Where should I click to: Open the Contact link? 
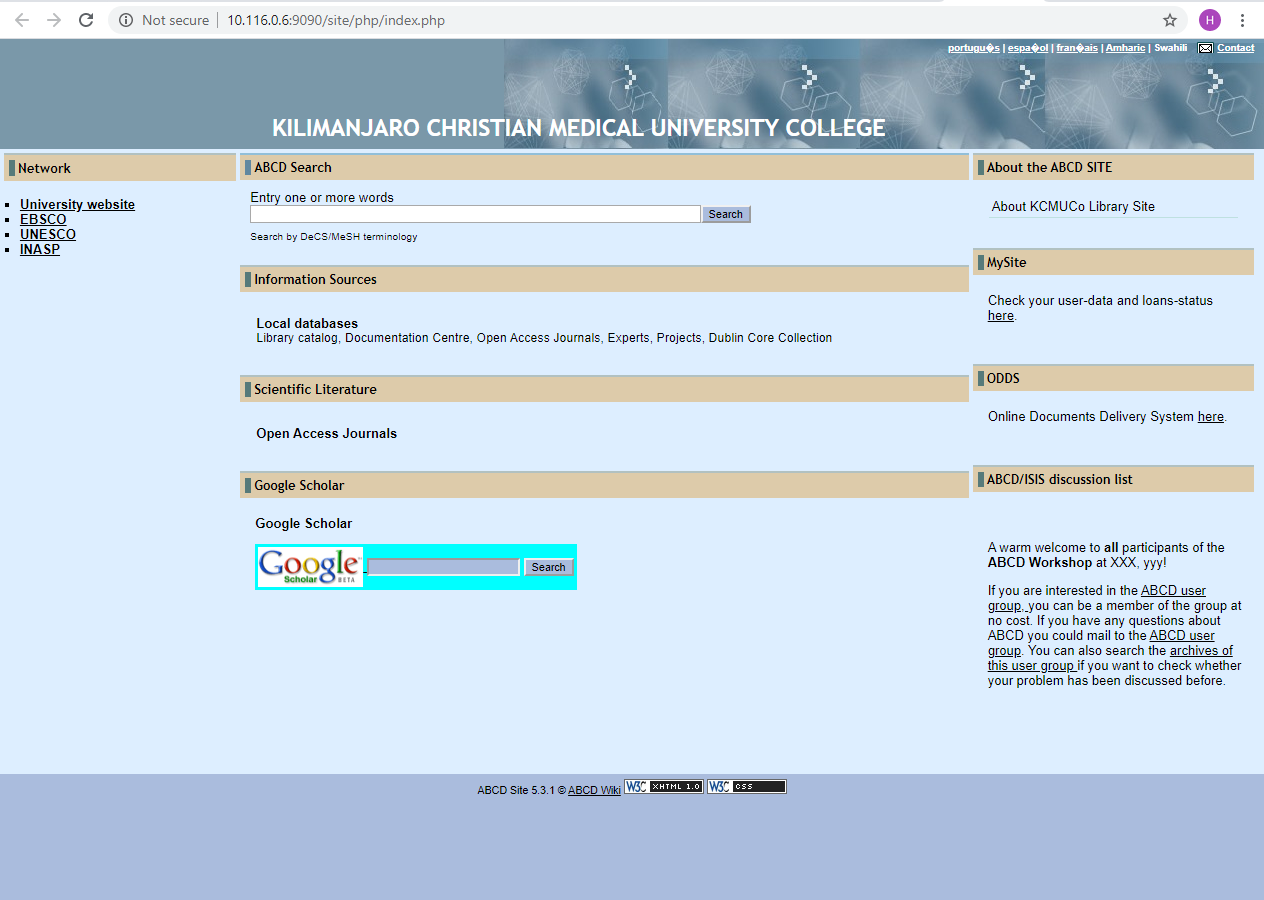click(x=1236, y=48)
